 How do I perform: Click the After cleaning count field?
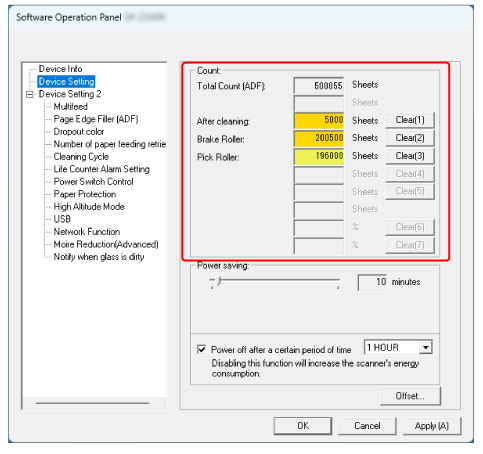click(319, 120)
